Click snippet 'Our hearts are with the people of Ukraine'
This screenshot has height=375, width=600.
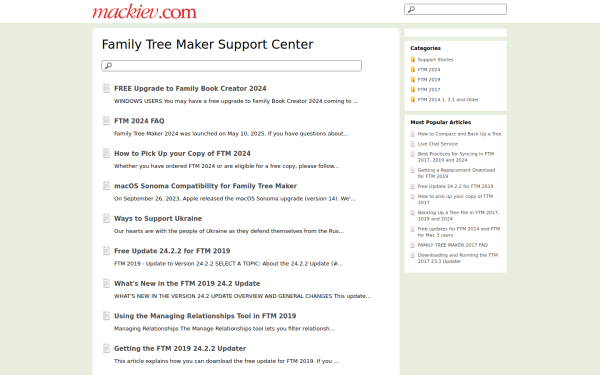[x=229, y=231]
